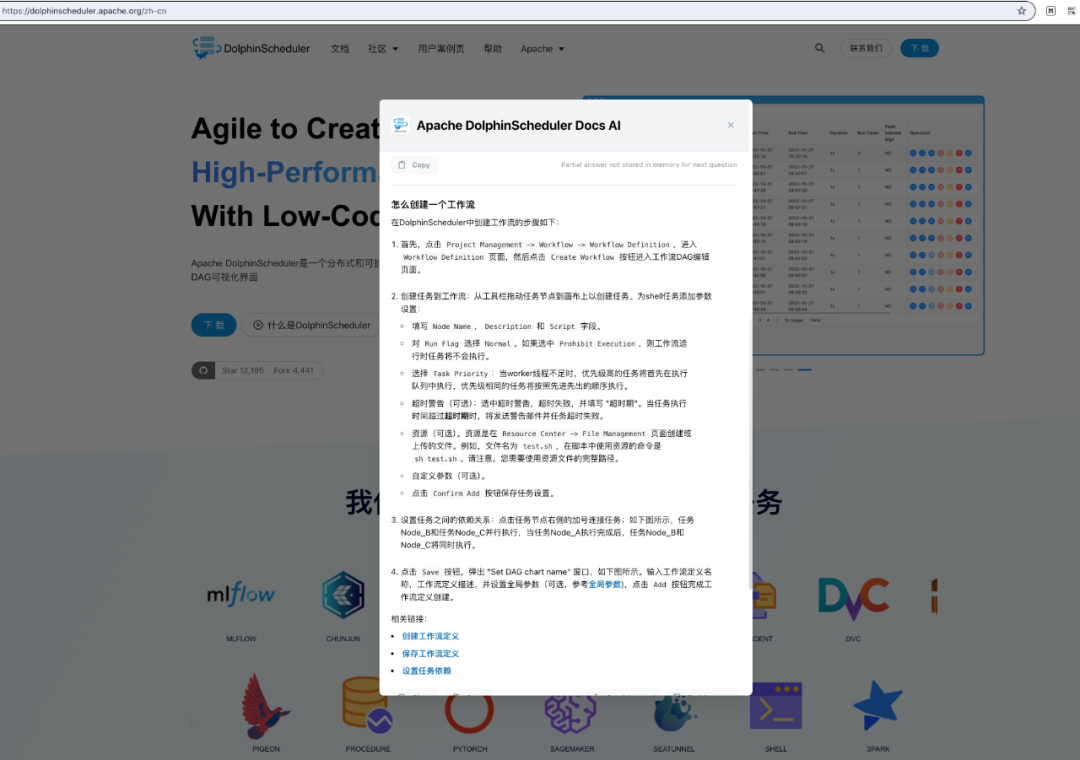Select the SHELL terminal logo
Viewport: 1080px width, 760px height.
[776, 706]
